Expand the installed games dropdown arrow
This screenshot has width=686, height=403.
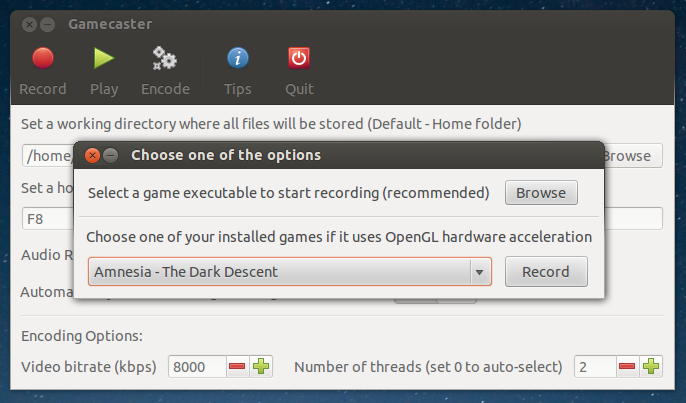tap(480, 272)
